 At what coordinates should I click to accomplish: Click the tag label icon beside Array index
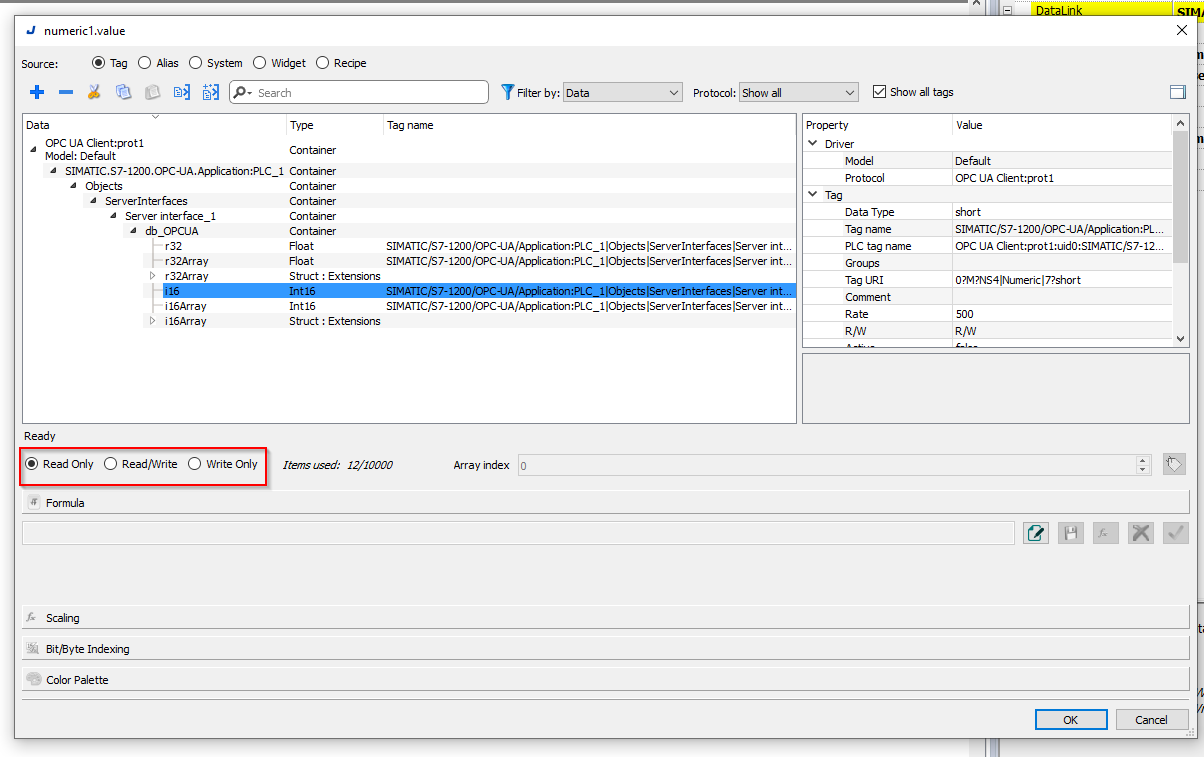click(1174, 465)
